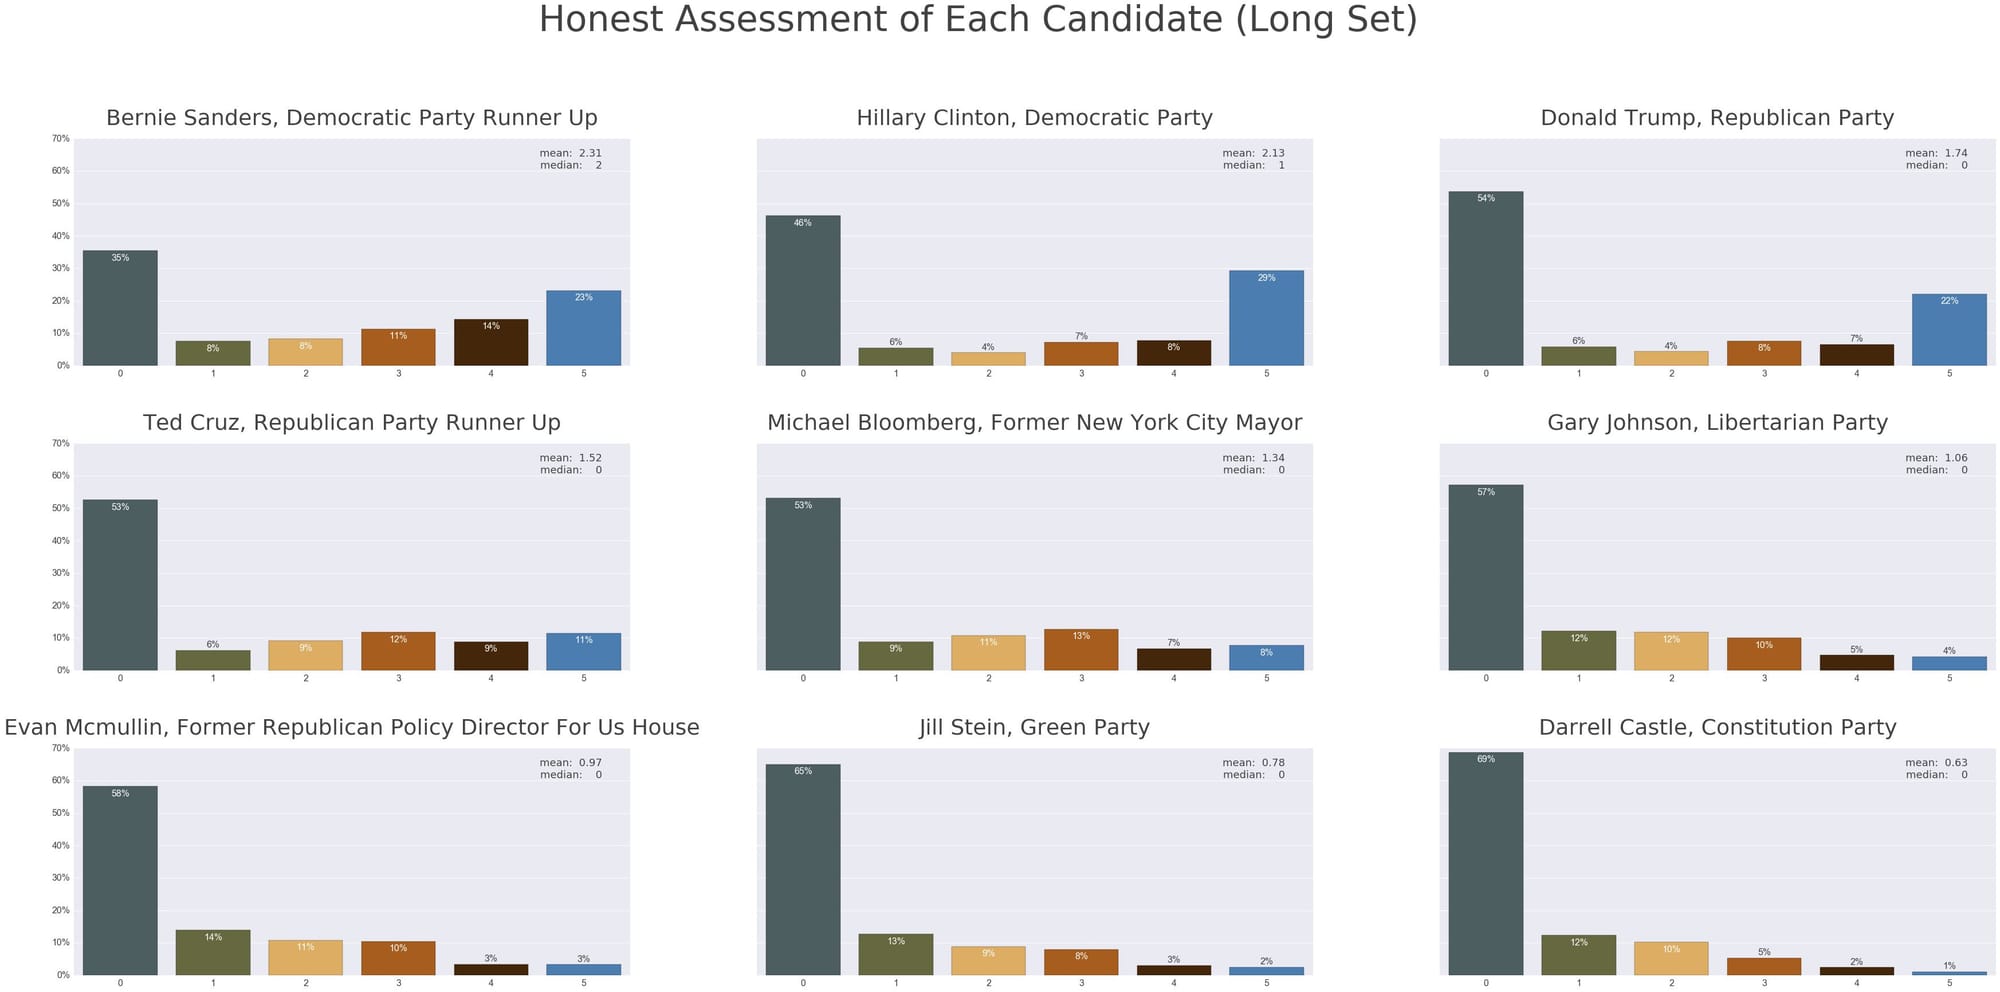Select the 65% bar for Jill Stein
The image size is (2000, 992).
tap(803, 869)
